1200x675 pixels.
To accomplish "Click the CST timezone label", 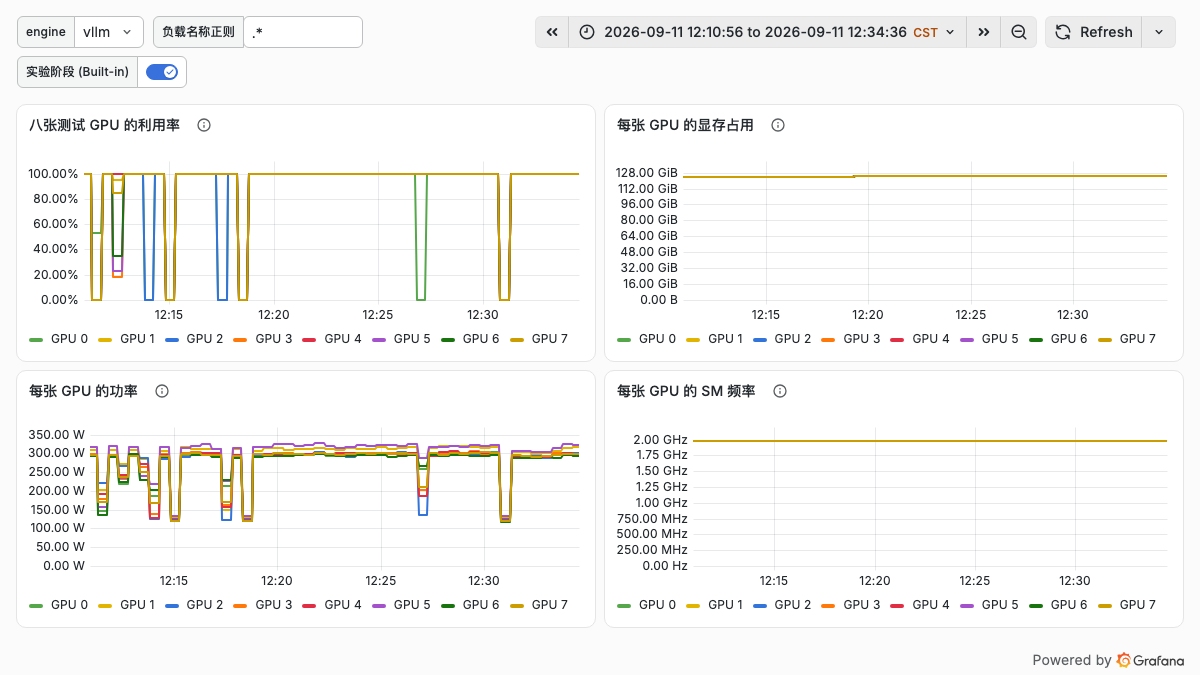I will pyautogui.click(x=926, y=32).
